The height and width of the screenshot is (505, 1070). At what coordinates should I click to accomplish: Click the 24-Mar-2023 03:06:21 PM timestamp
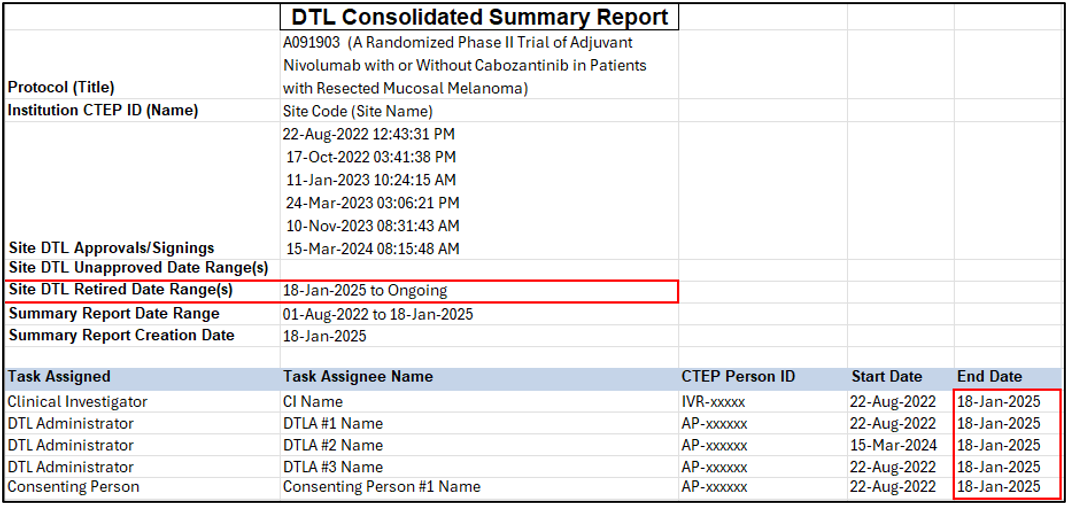click(373, 203)
